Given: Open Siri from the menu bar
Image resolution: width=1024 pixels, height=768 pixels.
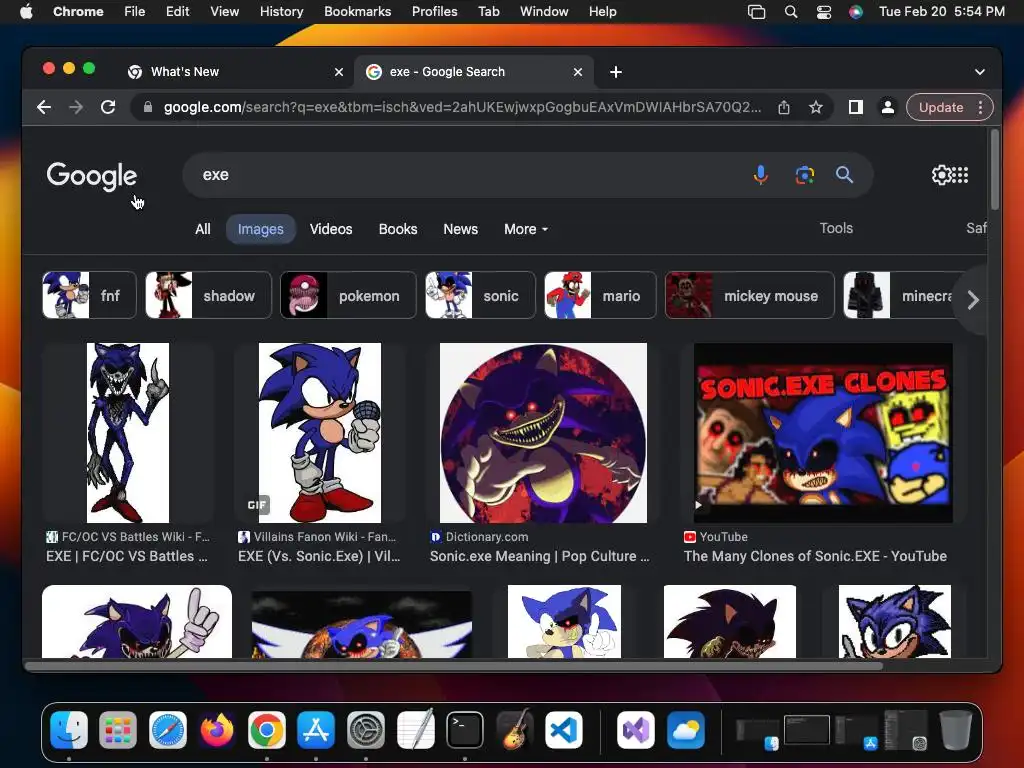Looking at the screenshot, I should (856, 12).
